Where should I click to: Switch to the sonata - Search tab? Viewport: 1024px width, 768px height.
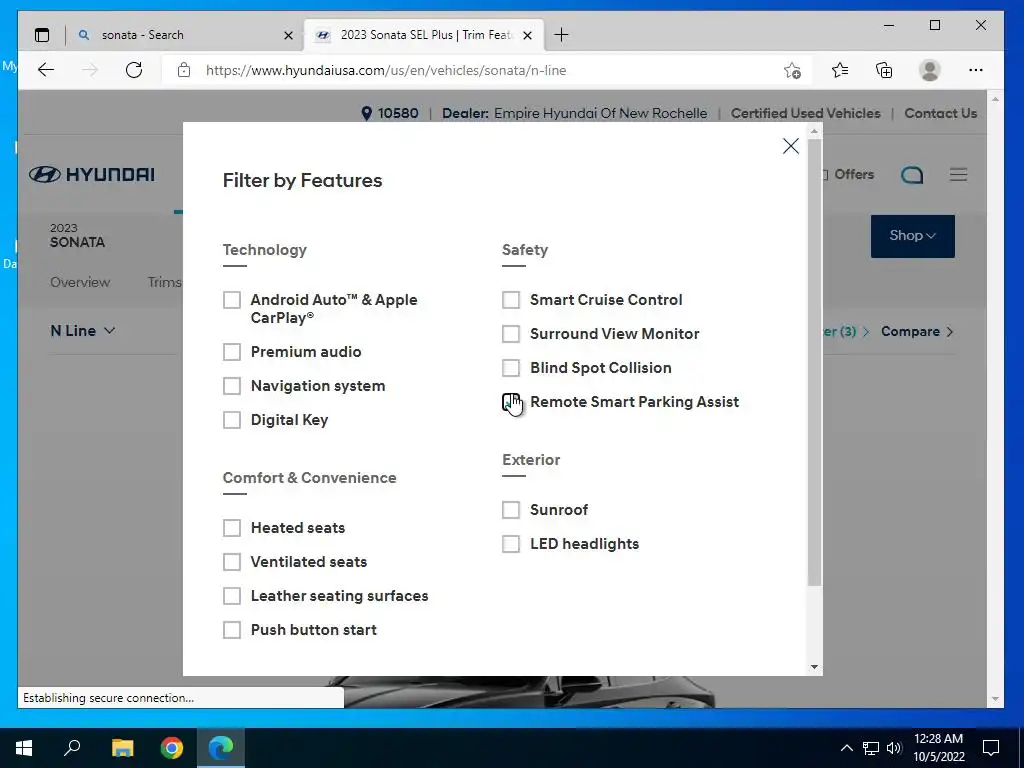point(185,35)
